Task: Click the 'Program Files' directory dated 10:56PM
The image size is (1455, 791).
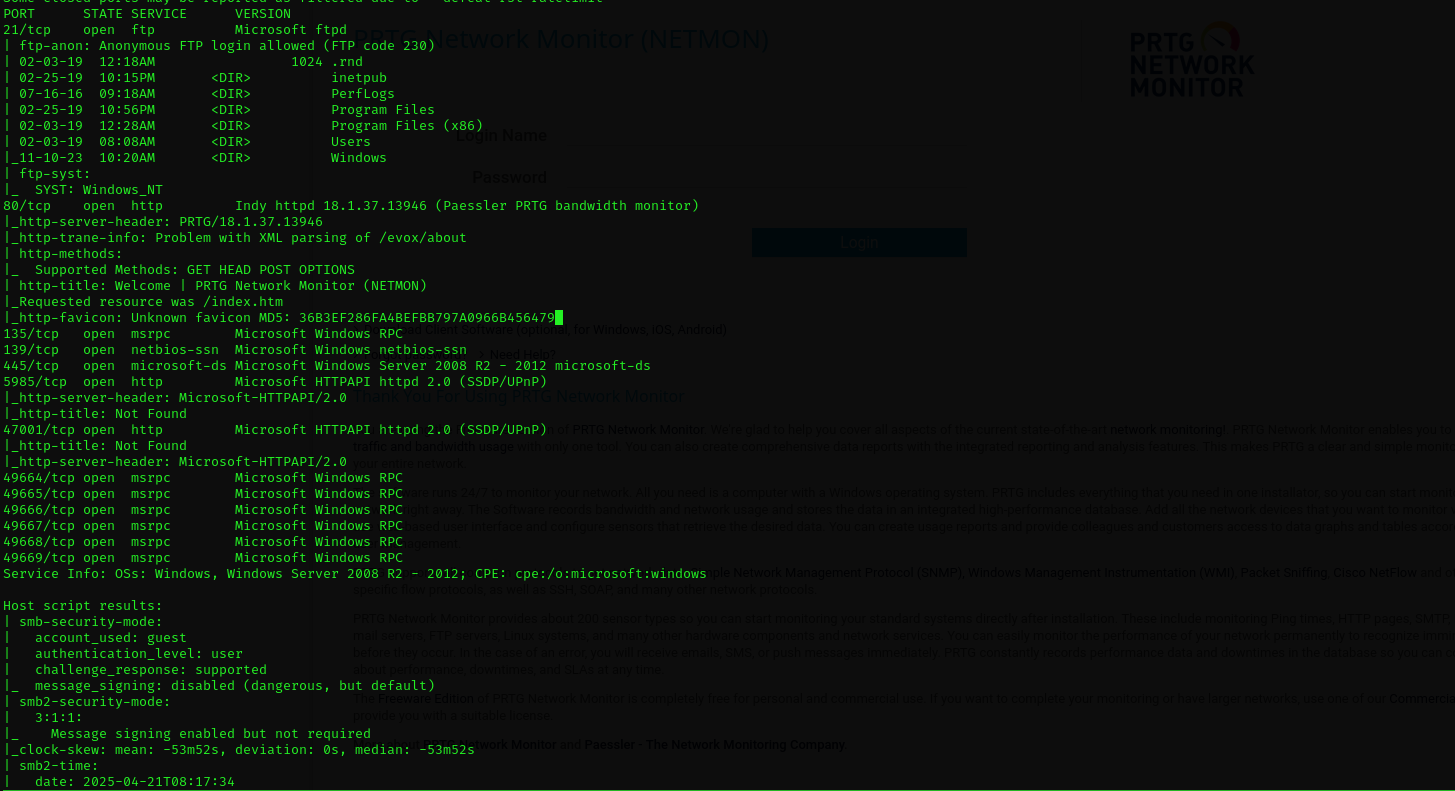Action: pyautogui.click(x=383, y=110)
